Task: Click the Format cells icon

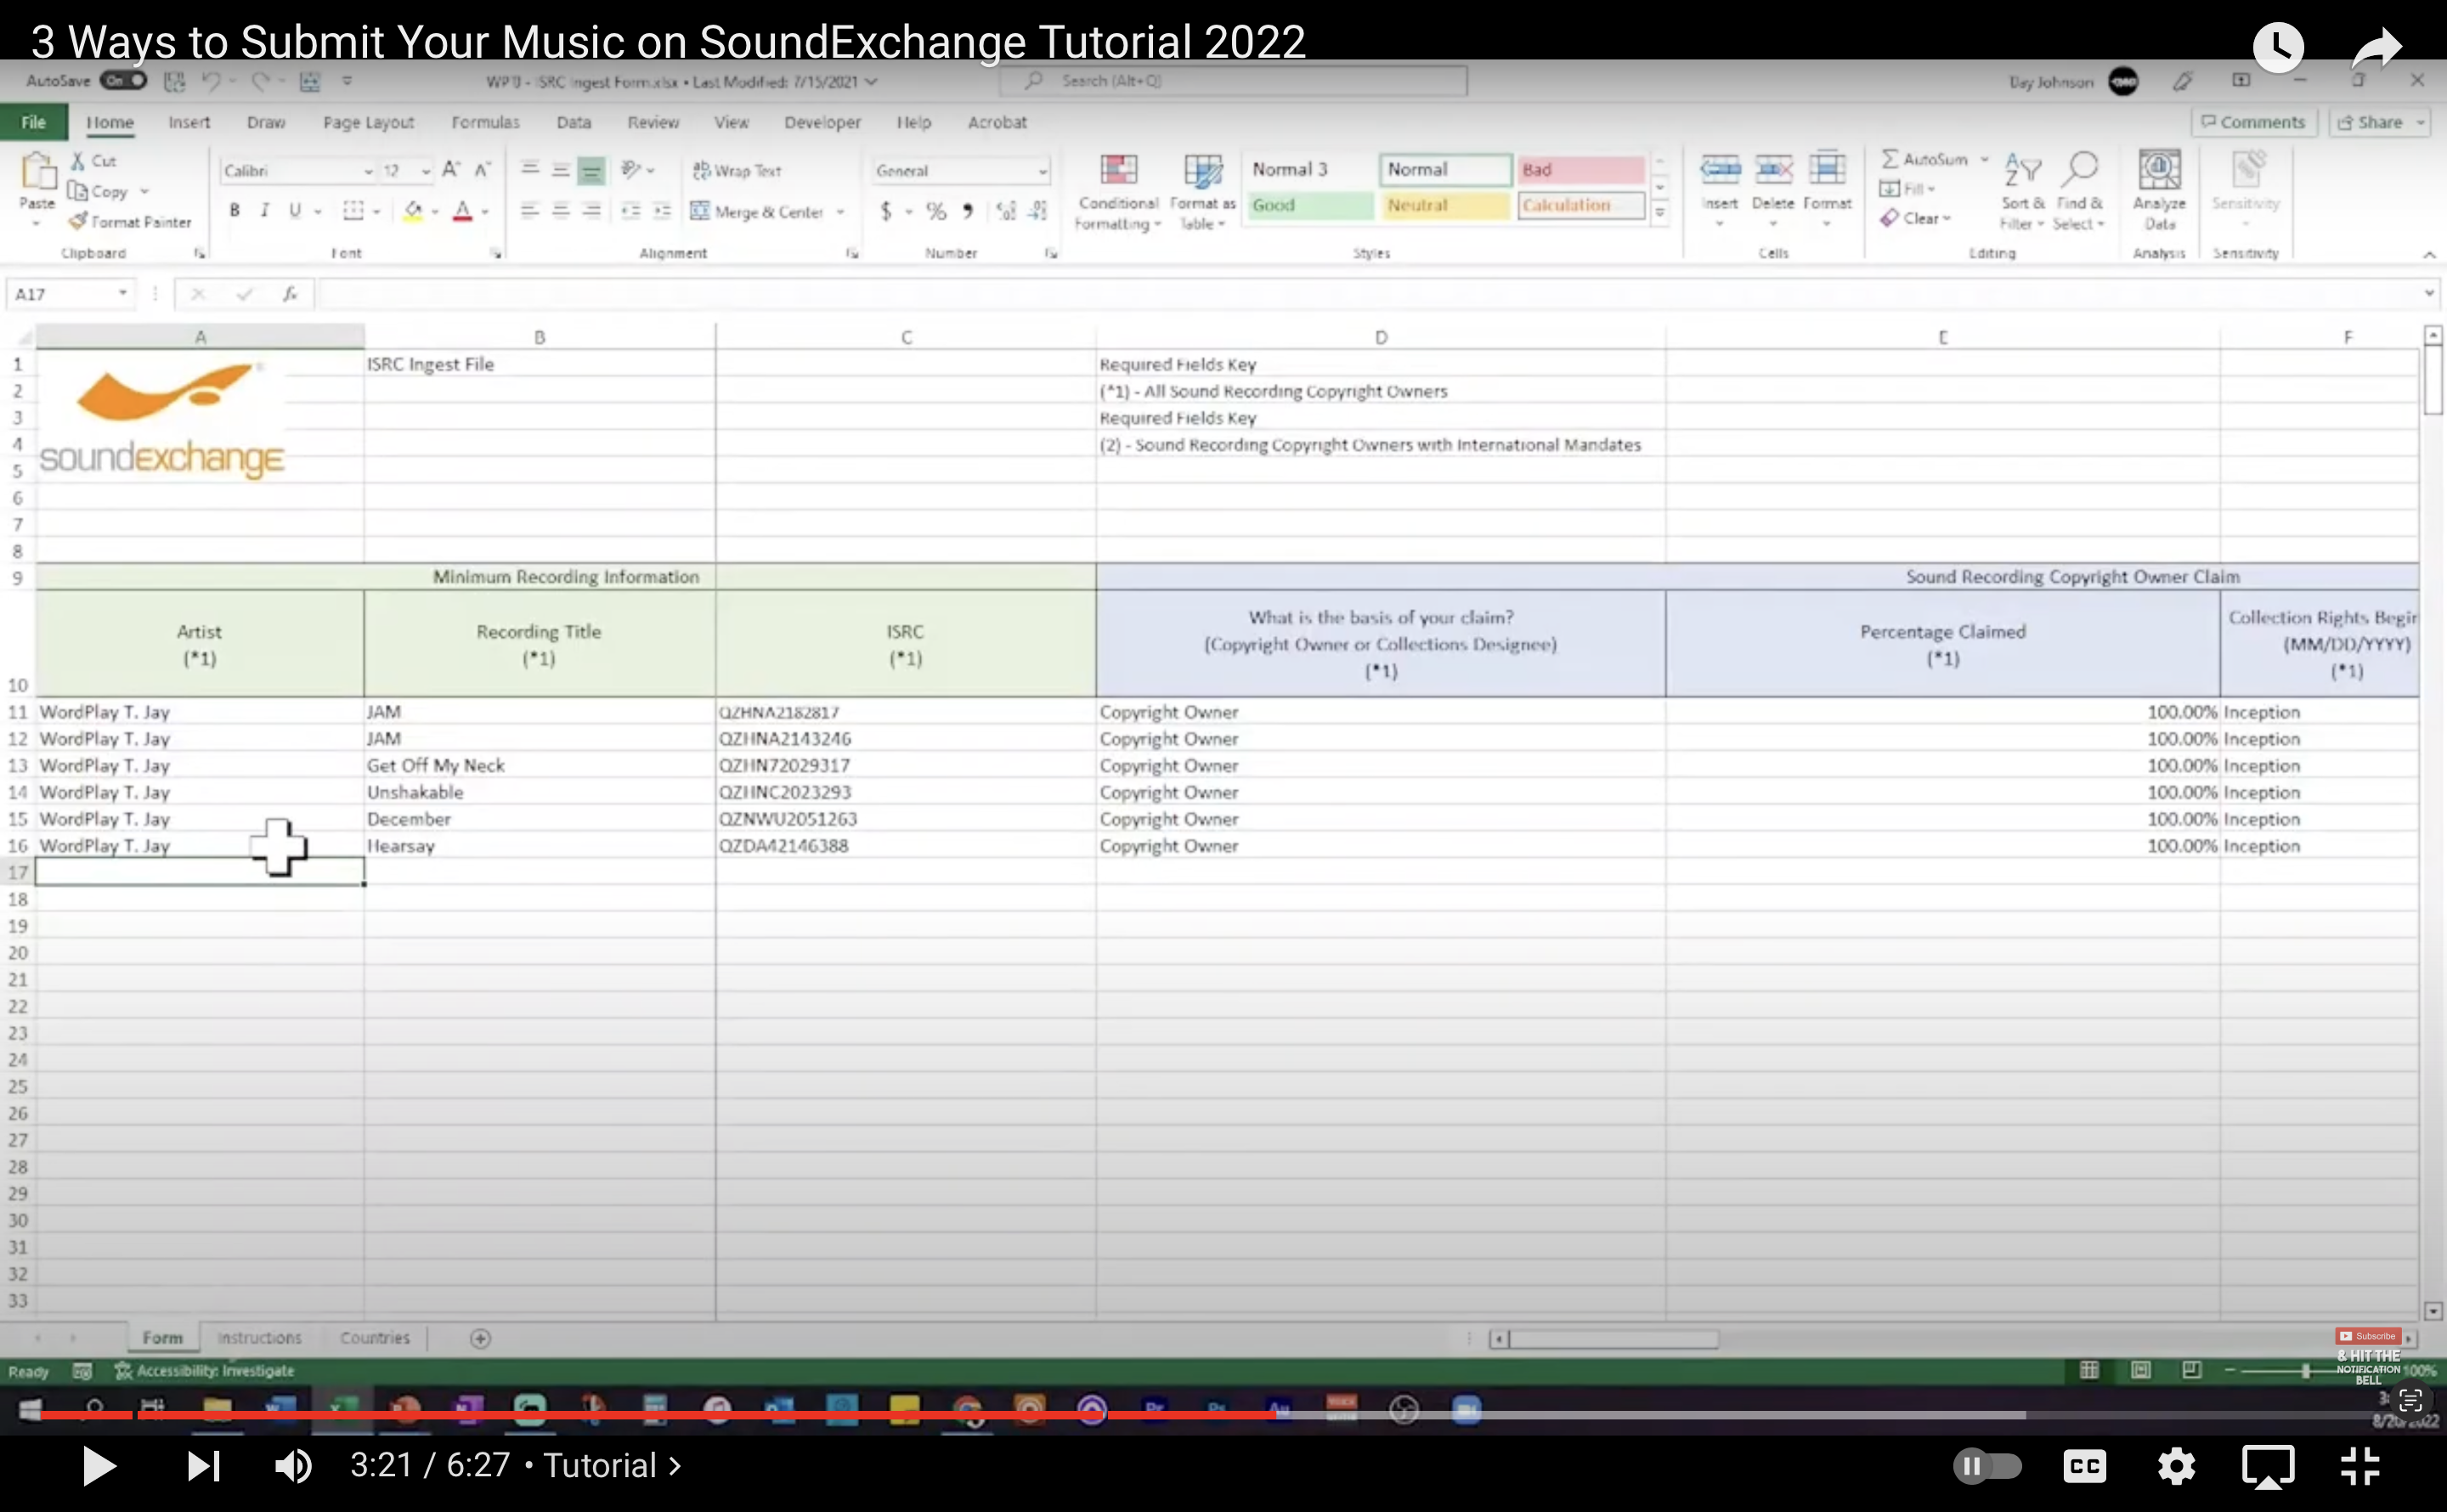Action: point(1826,170)
